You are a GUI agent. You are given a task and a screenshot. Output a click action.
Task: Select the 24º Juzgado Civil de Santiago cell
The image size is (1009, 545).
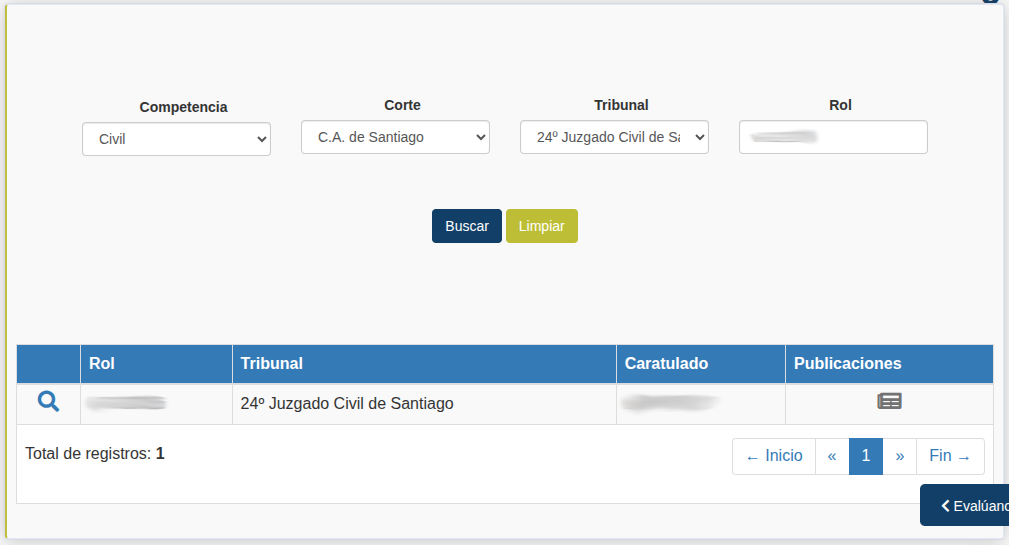pos(347,404)
